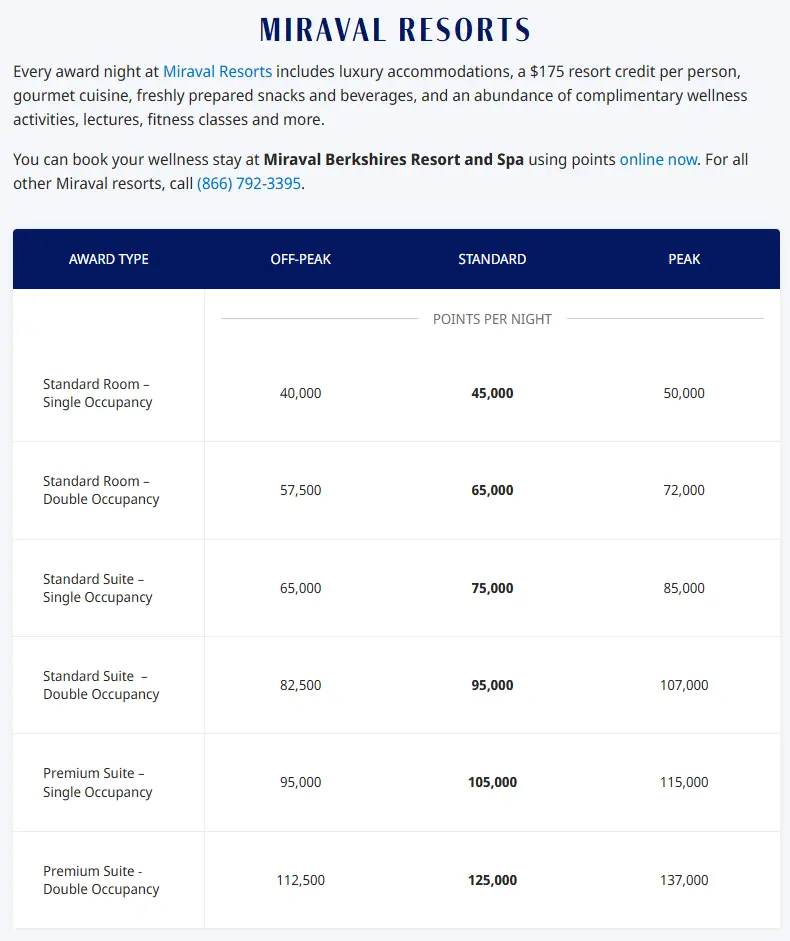Select the OFF-PEAK column header
The width and height of the screenshot is (790, 941).
(300, 259)
